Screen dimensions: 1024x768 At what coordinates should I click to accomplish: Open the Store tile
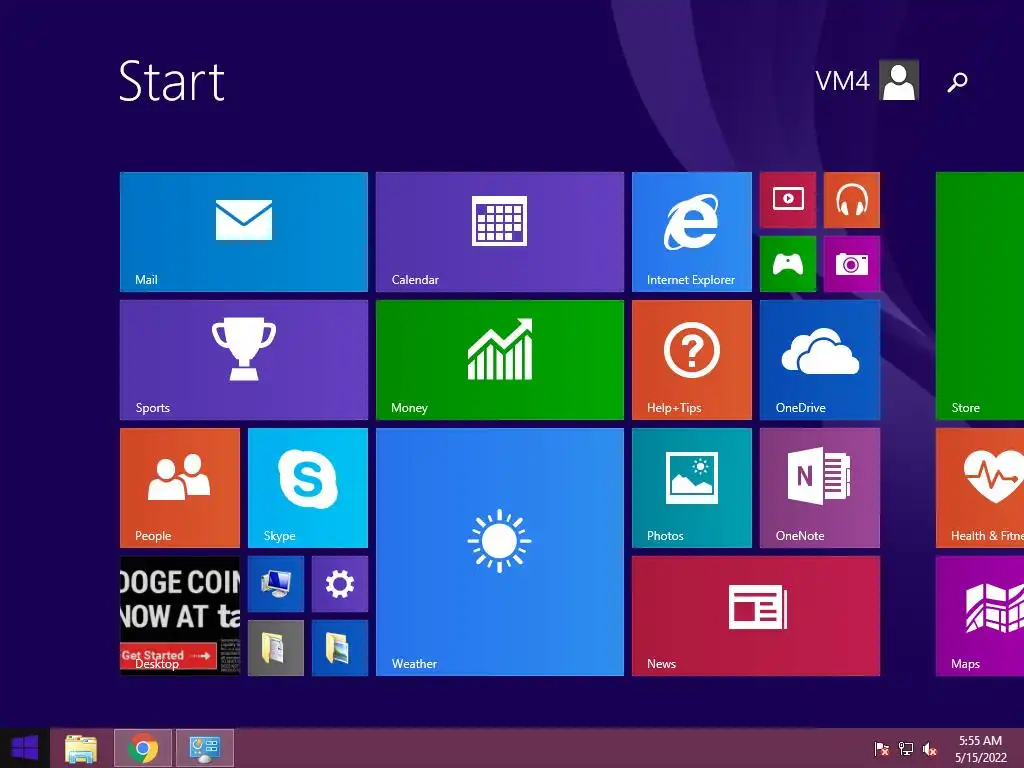coord(980,296)
